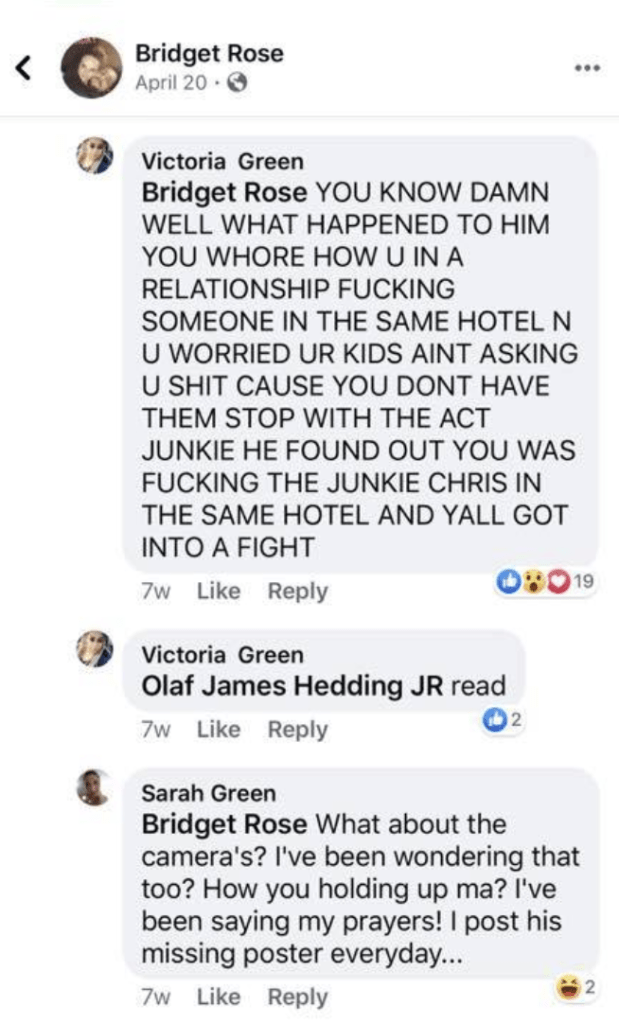Open Bridget Rose name in post header
The image size is (619, 1024).
pyautogui.click(x=209, y=53)
